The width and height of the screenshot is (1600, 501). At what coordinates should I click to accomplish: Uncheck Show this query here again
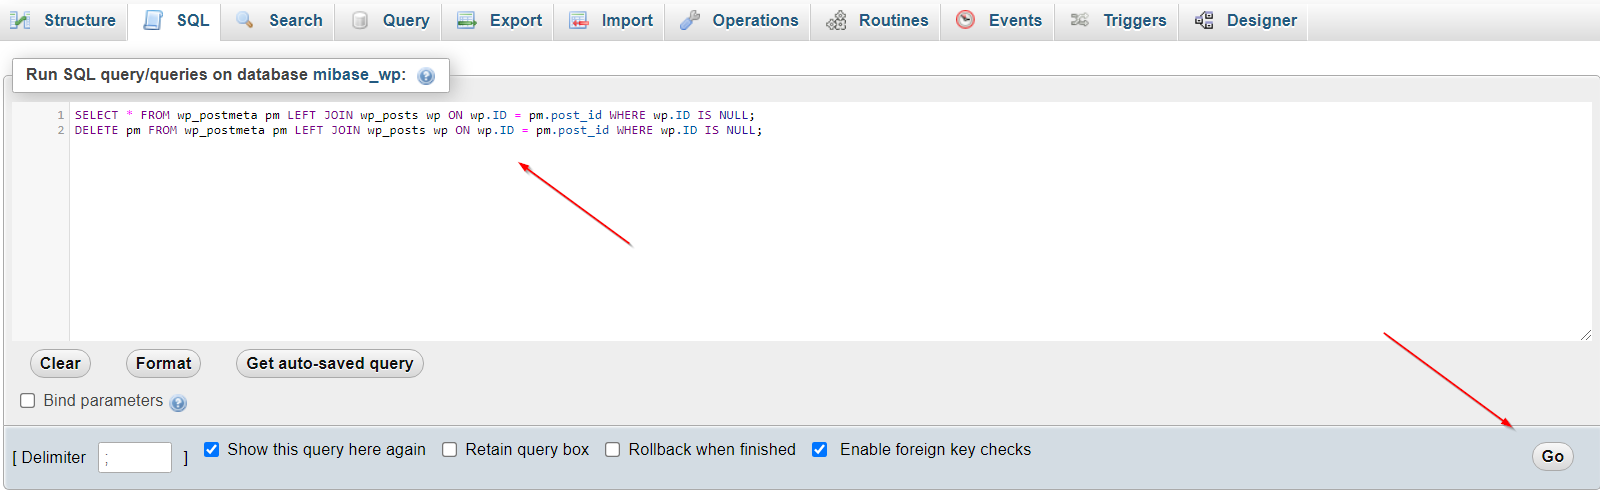(211, 449)
